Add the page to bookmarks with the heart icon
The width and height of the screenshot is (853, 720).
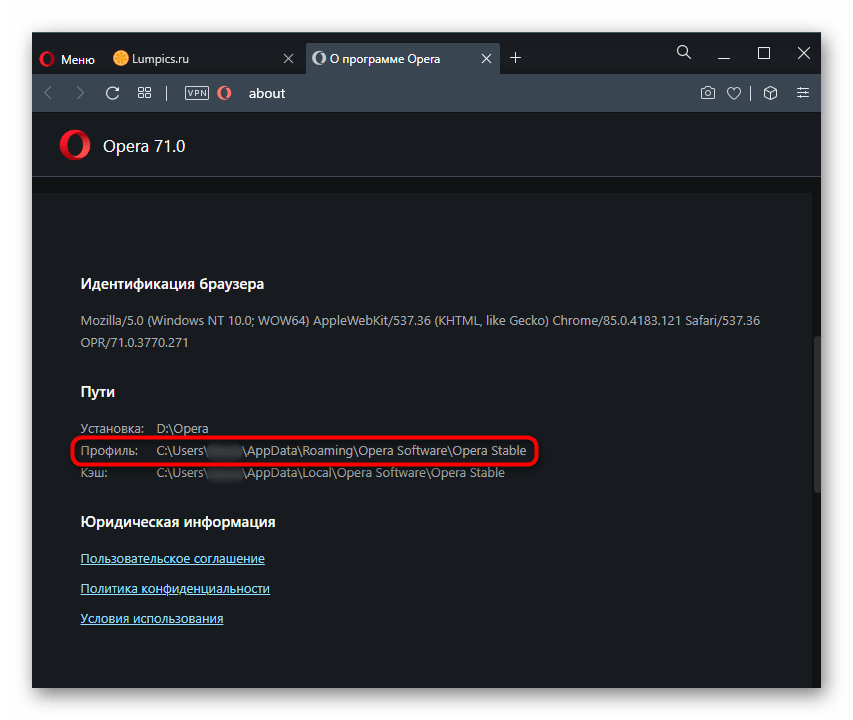click(x=734, y=94)
